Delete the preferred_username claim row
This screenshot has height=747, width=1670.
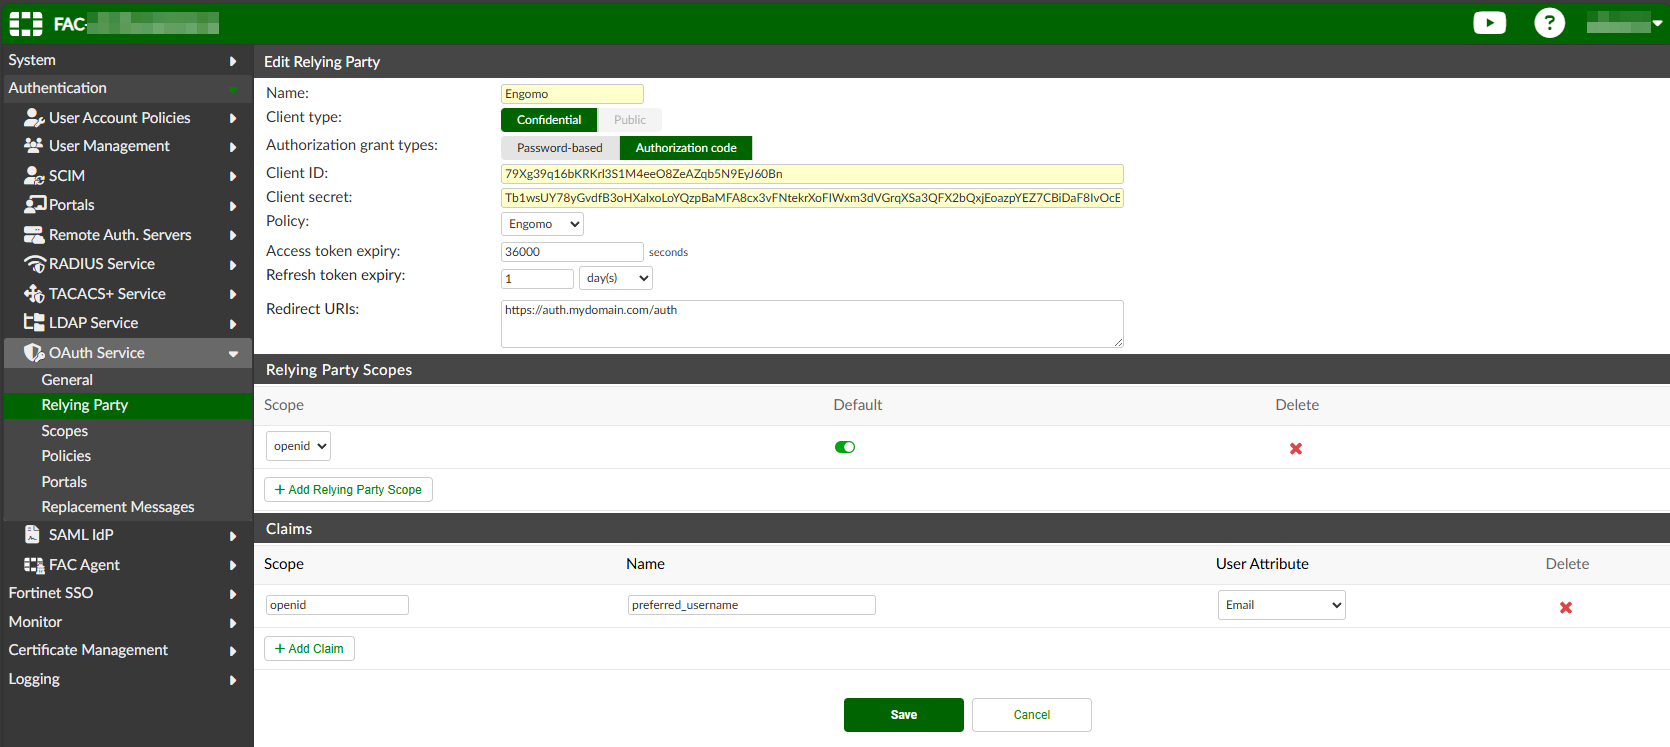tap(1565, 608)
